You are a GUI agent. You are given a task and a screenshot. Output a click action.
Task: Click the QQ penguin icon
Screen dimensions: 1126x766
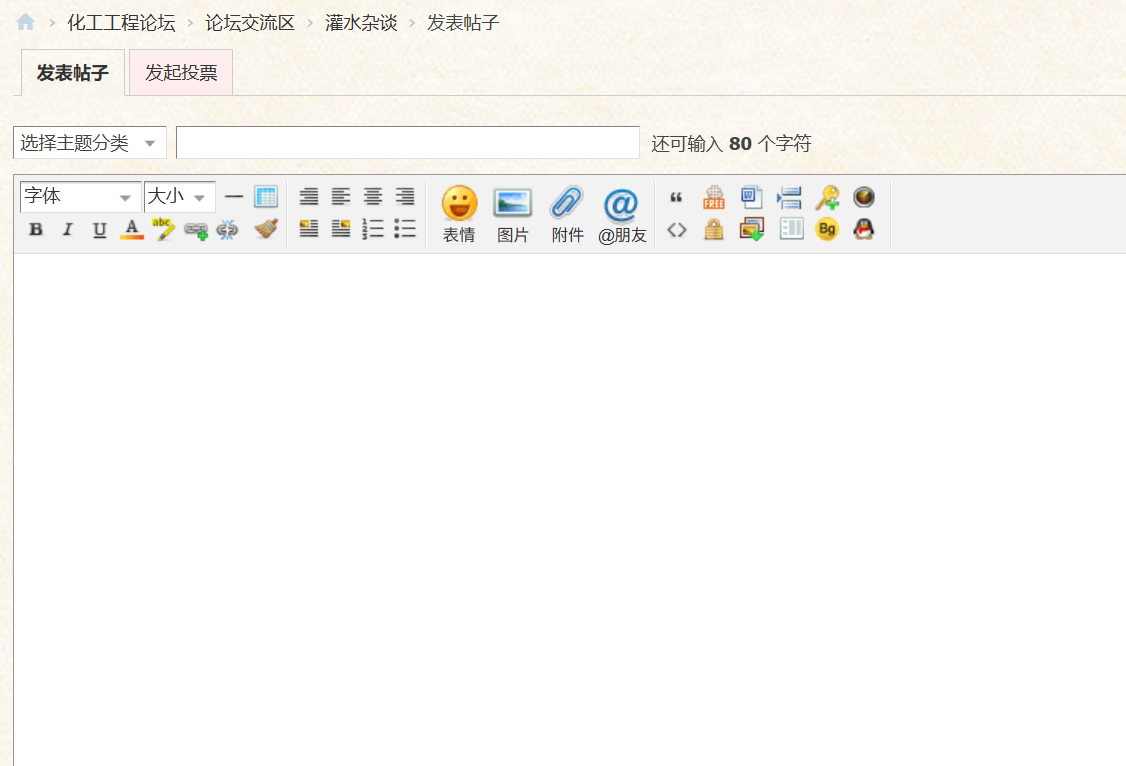(864, 229)
